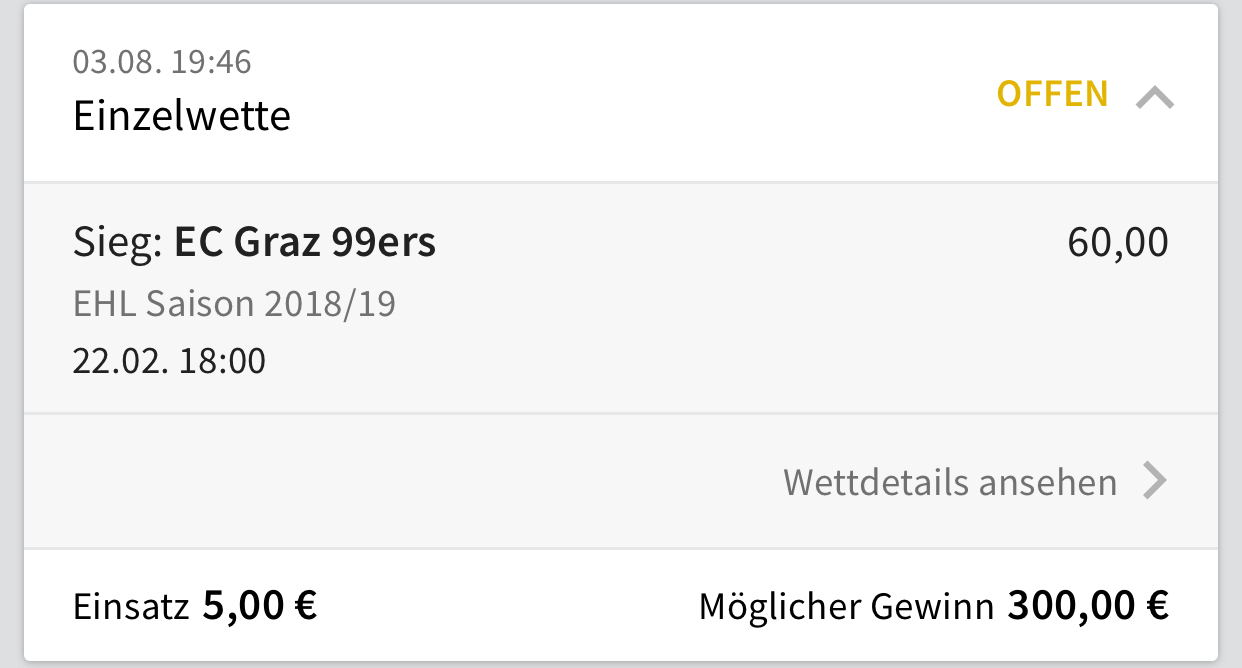
Task: Click the EHL Saison 2018/19 league text
Action: click(234, 303)
